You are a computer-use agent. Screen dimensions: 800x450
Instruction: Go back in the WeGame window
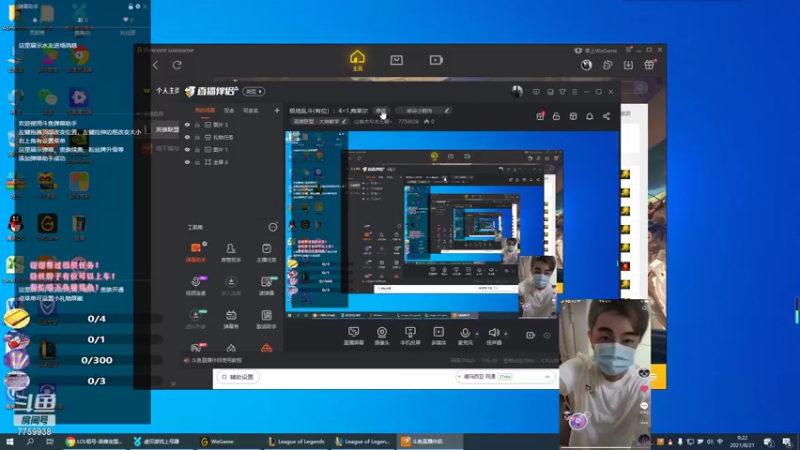156,65
